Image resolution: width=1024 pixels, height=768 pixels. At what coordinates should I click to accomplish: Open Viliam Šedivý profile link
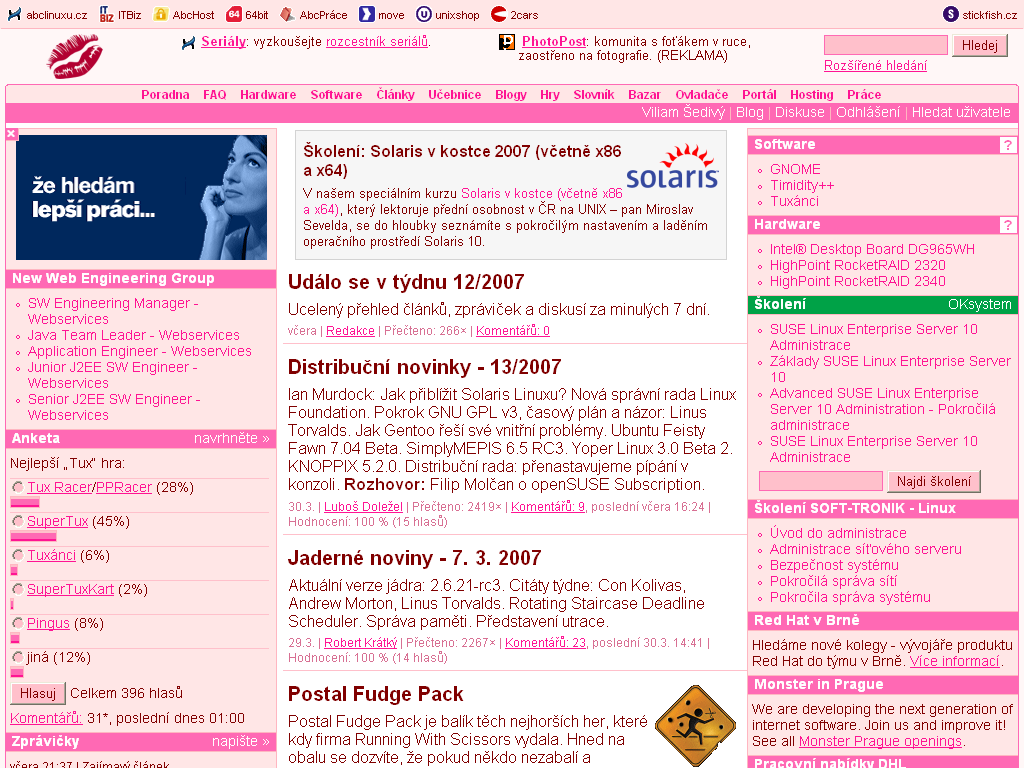tap(683, 112)
